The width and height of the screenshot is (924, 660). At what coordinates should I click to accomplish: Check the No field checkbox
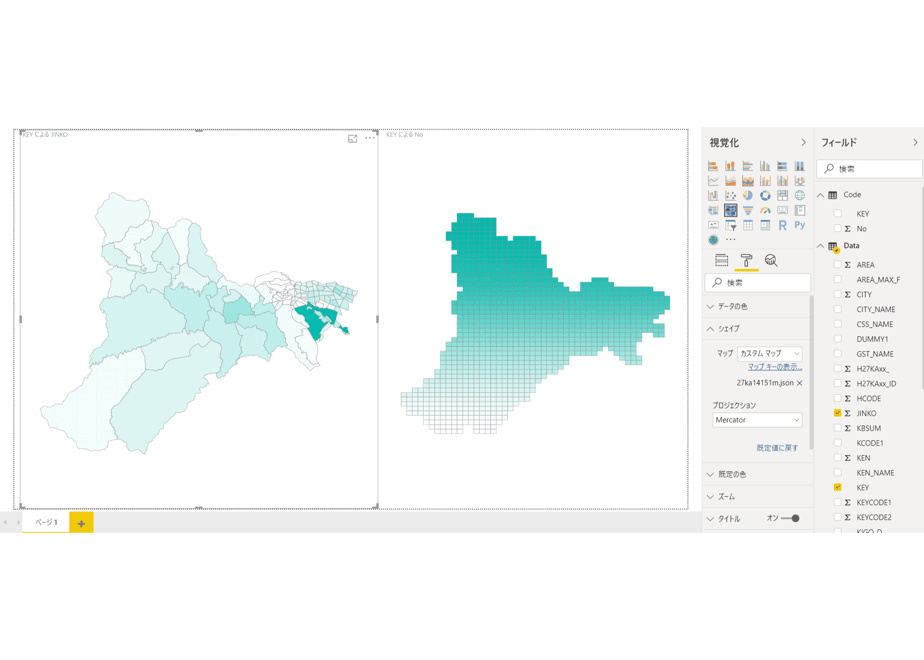click(837, 228)
